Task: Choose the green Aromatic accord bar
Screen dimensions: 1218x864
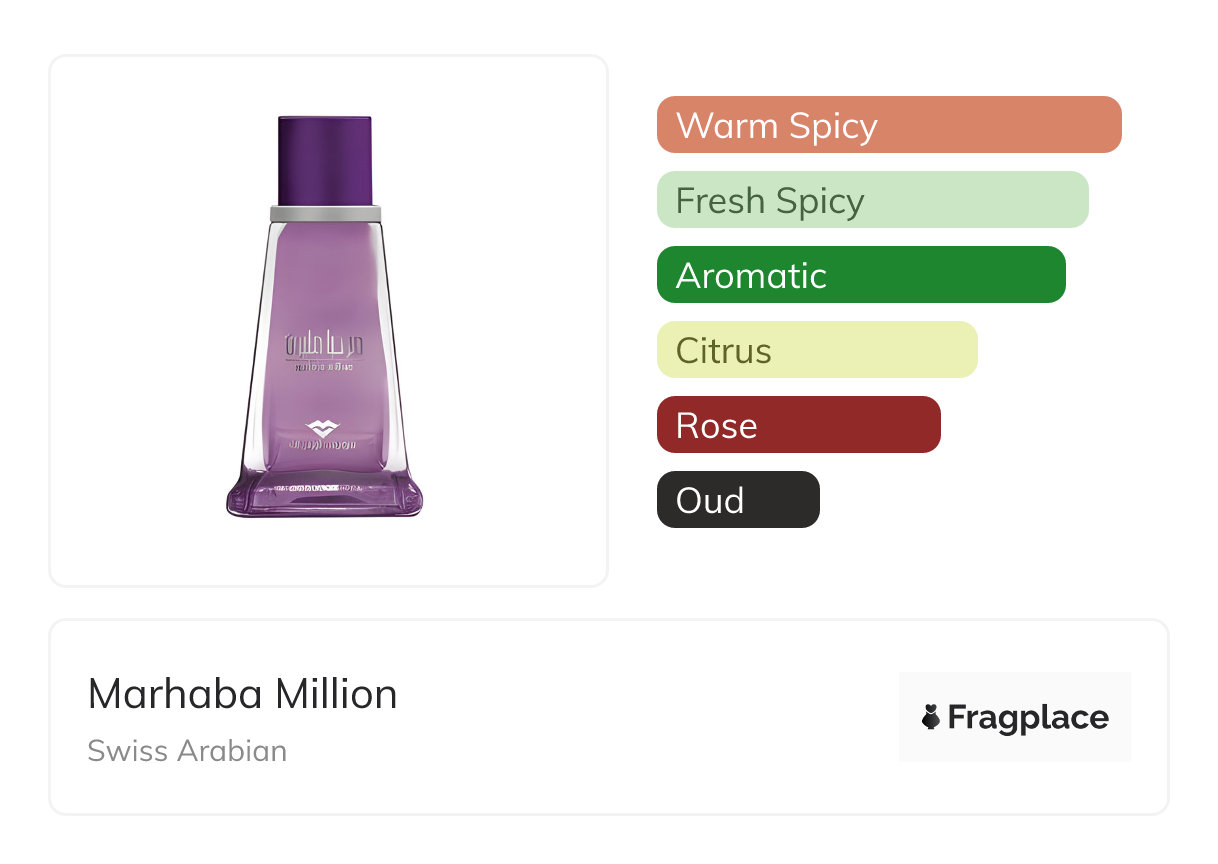Action: pyautogui.click(x=860, y=275)
